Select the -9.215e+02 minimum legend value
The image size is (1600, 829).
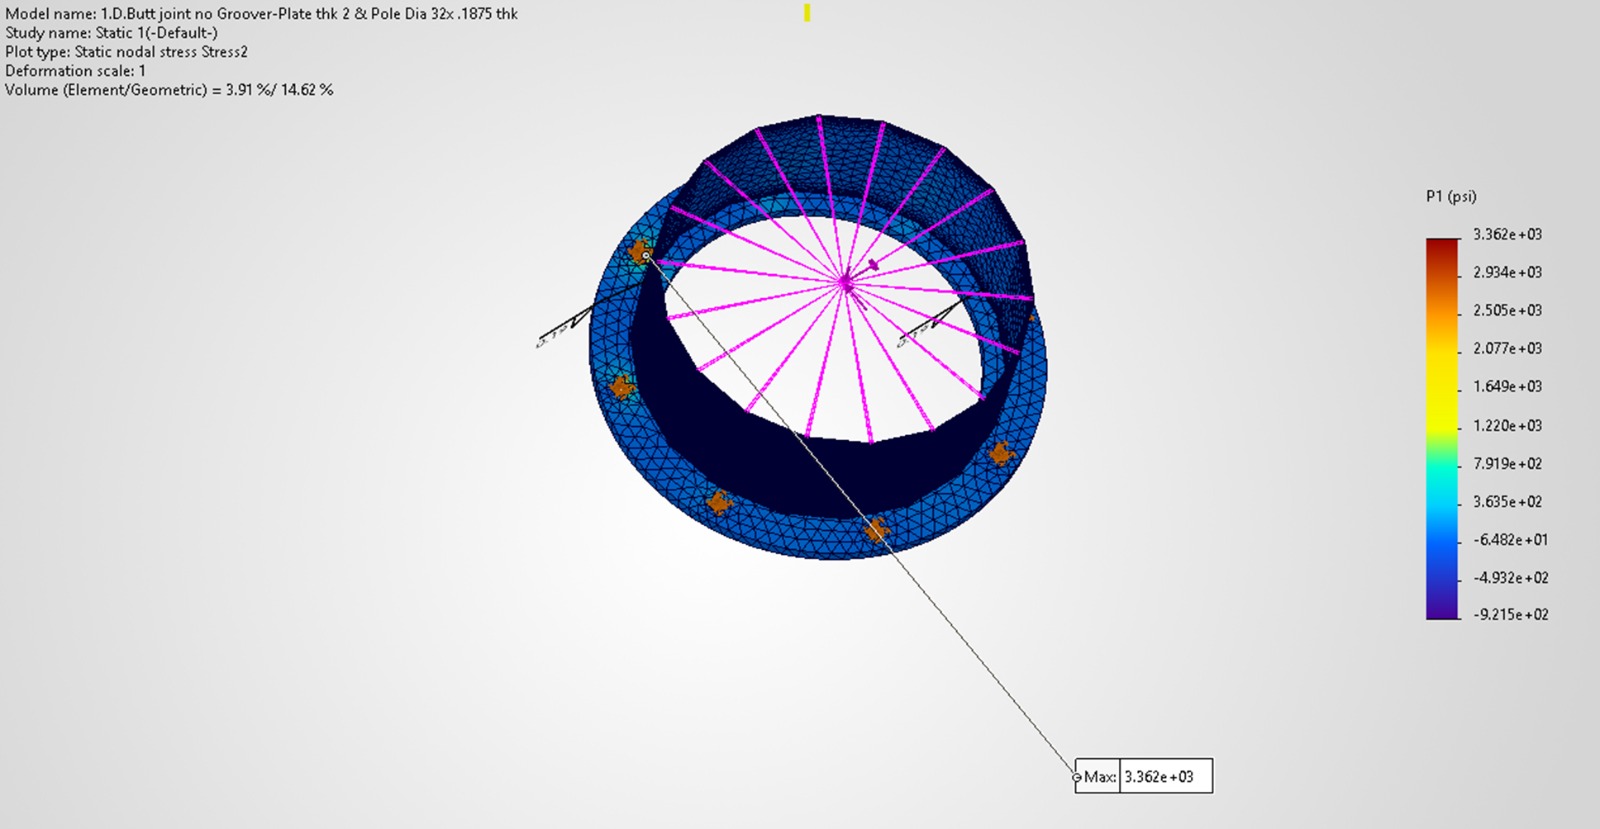pos(1510,614)
